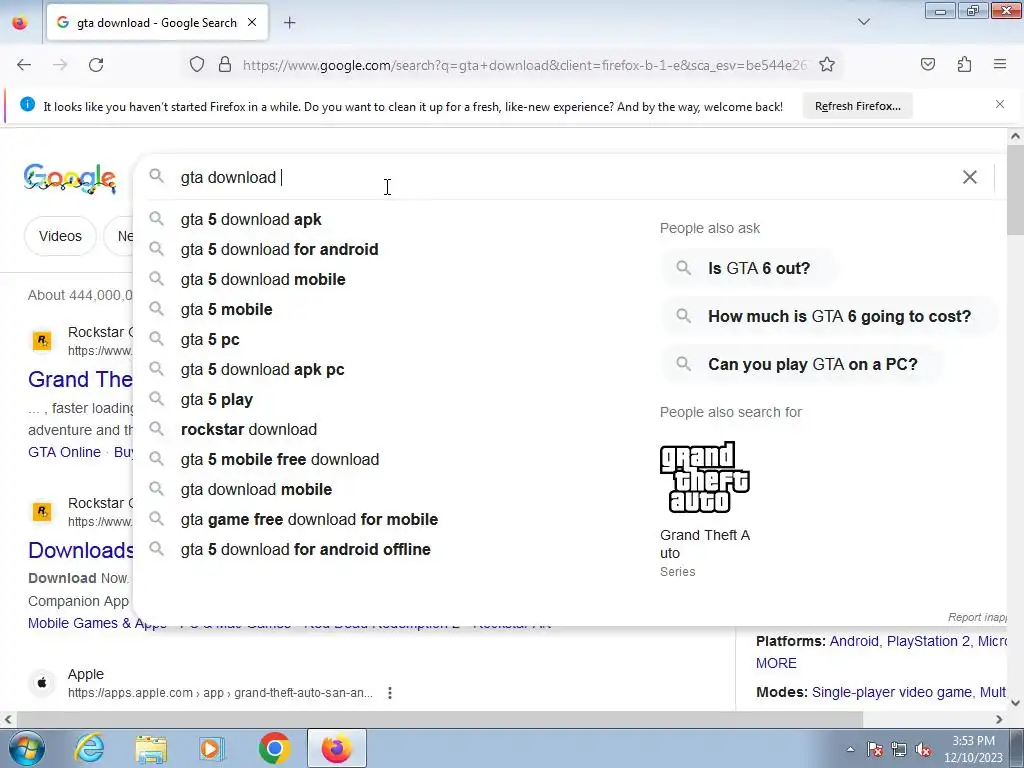Open the Grand Theft Auto series thumbnail
Viewport: 1024px width, 768px height.
pos(705,477)
